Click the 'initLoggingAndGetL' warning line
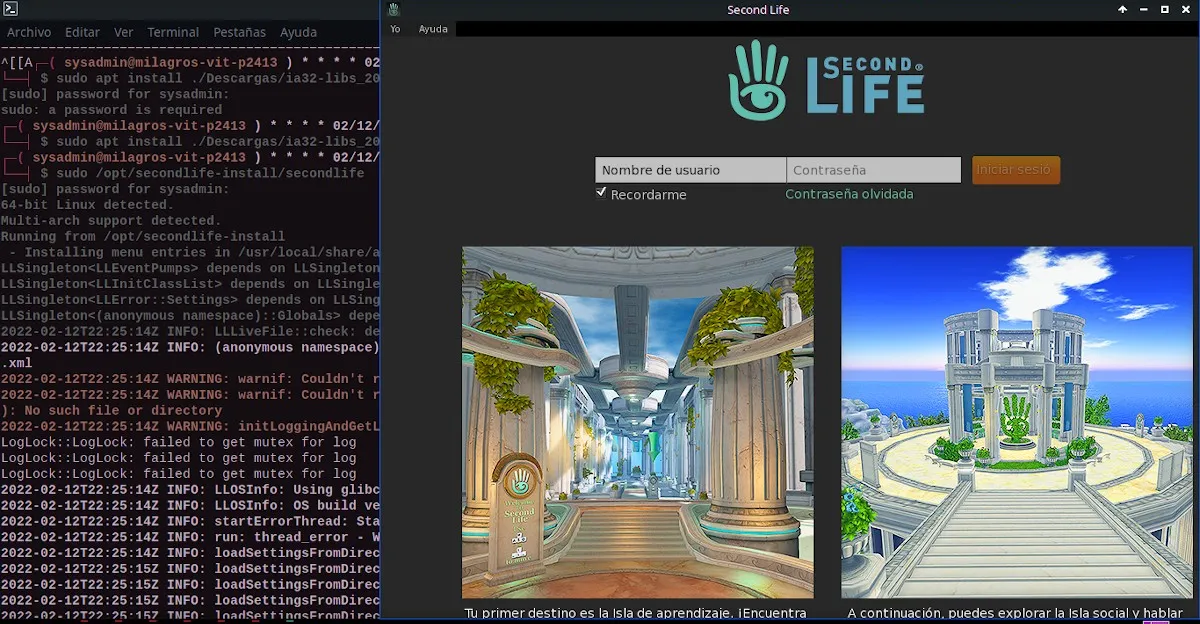Image resolution: width=1200 pixels, height=624 pixels. point(190,426)
